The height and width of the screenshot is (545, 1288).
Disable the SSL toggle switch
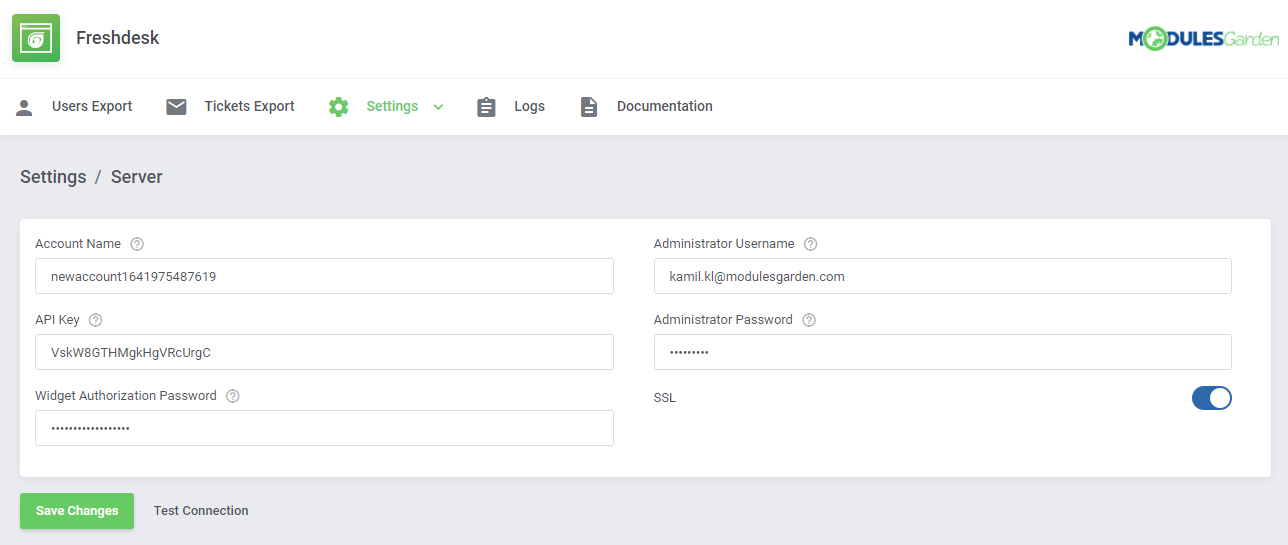(1211, 398)
